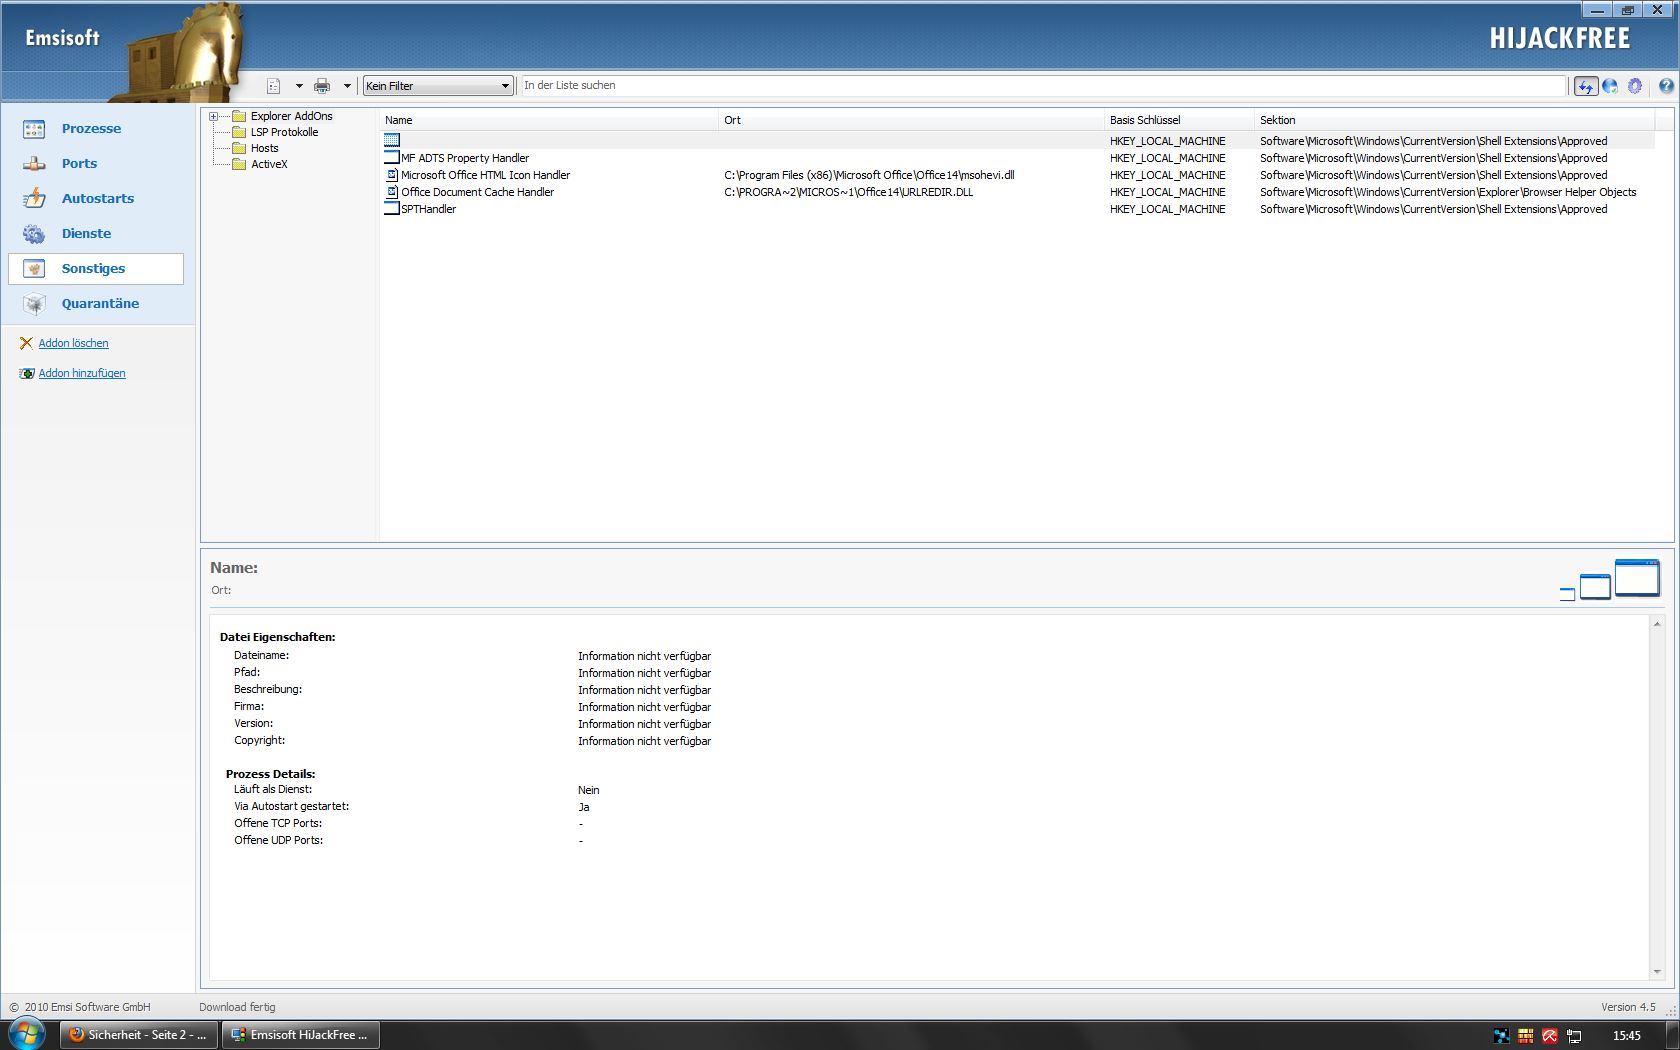Click the Dienste gears icon

point(34,234)
